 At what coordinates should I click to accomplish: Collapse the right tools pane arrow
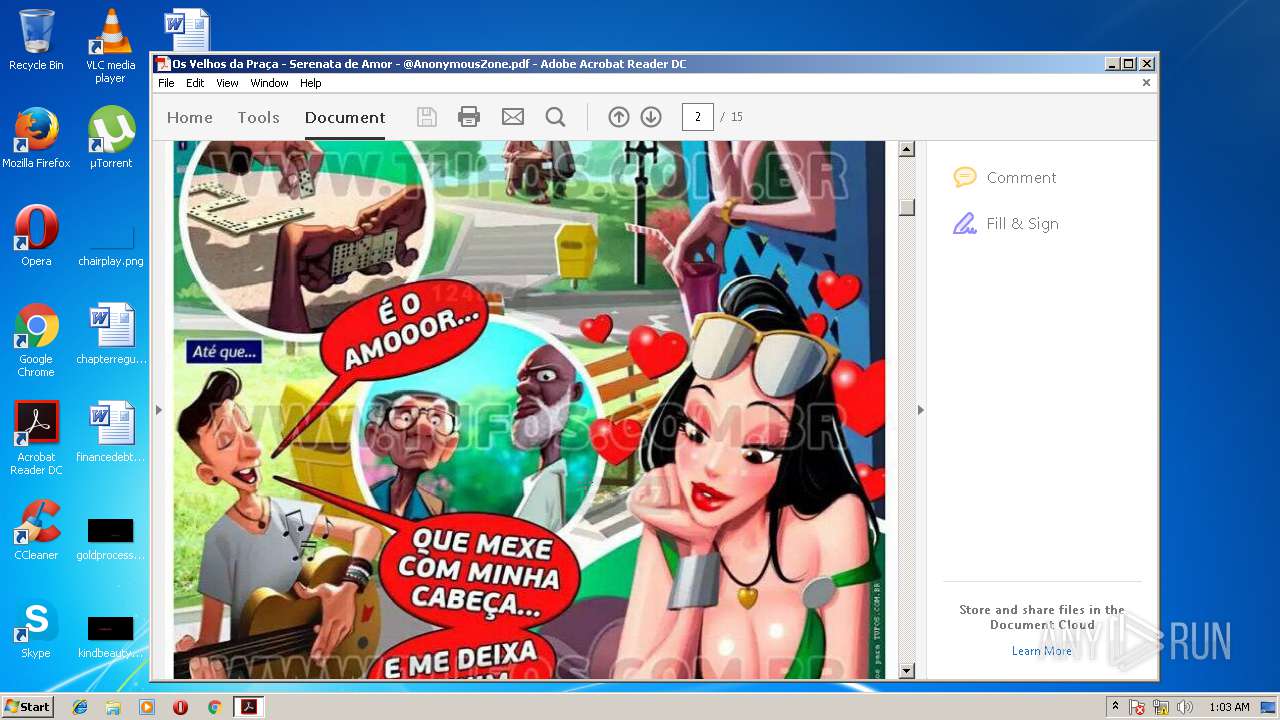[921, 410]
